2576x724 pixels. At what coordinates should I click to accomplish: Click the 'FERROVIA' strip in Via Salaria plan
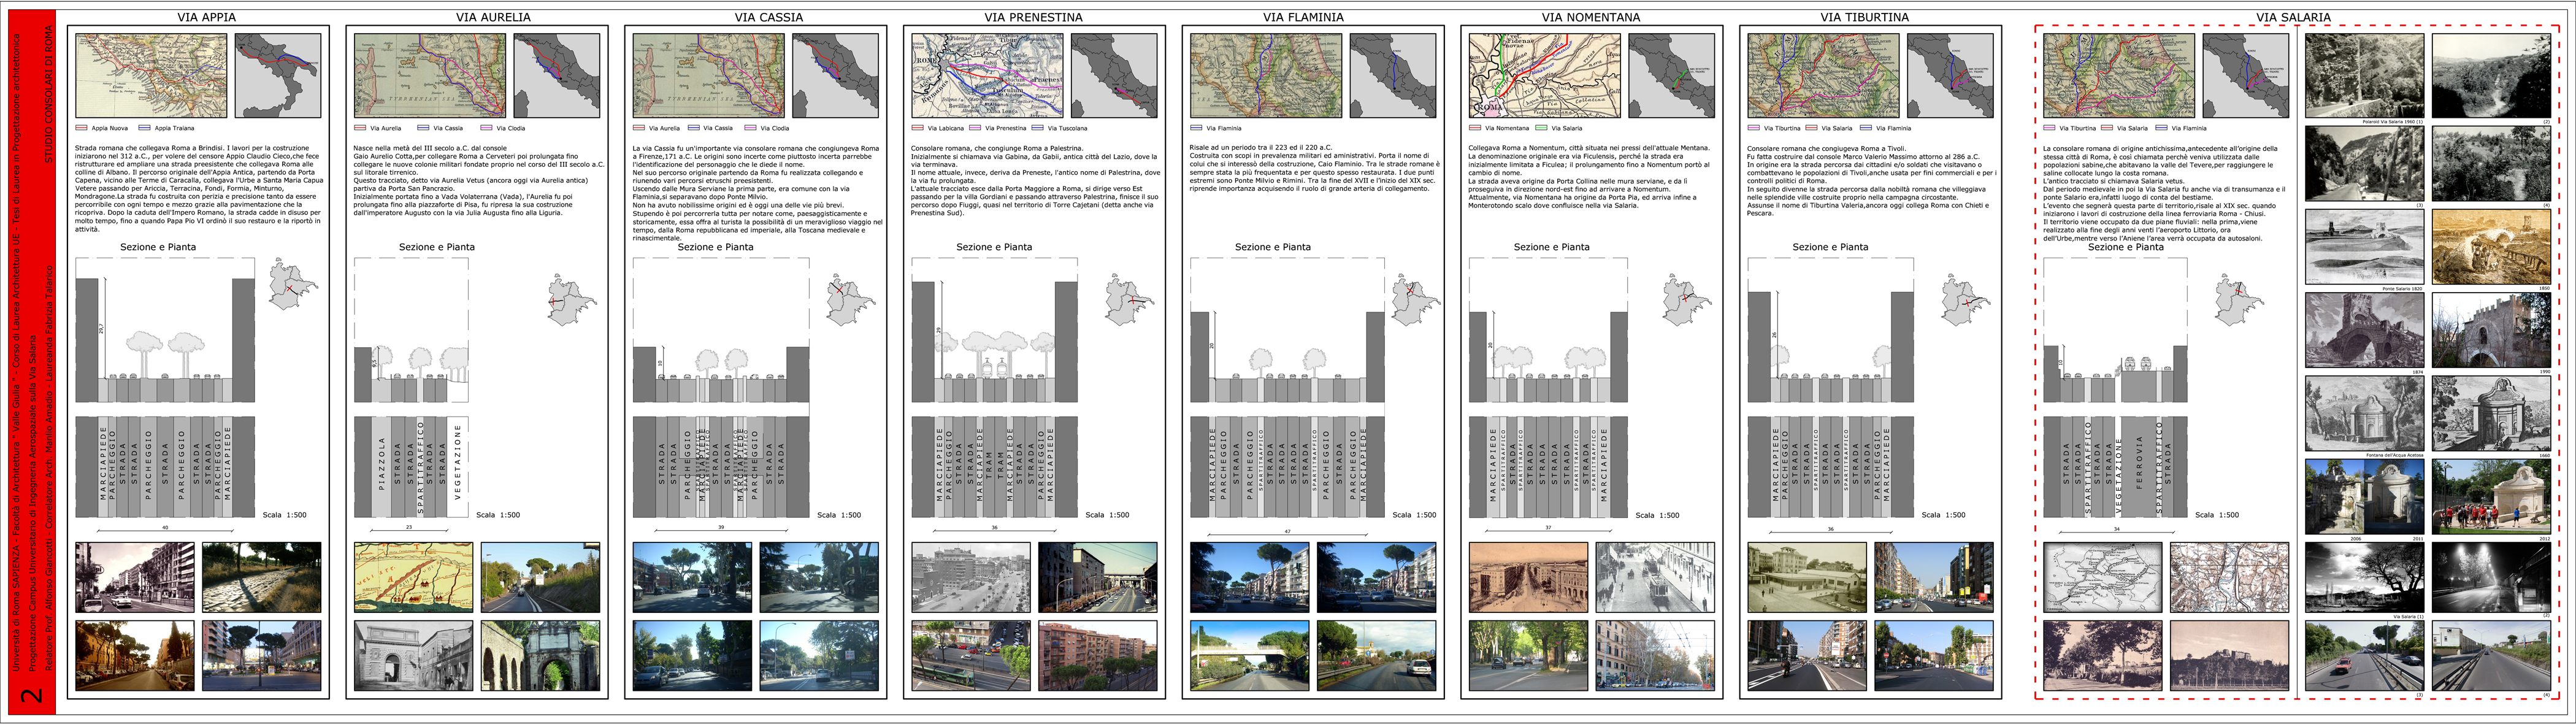[x=2139, y=467]
